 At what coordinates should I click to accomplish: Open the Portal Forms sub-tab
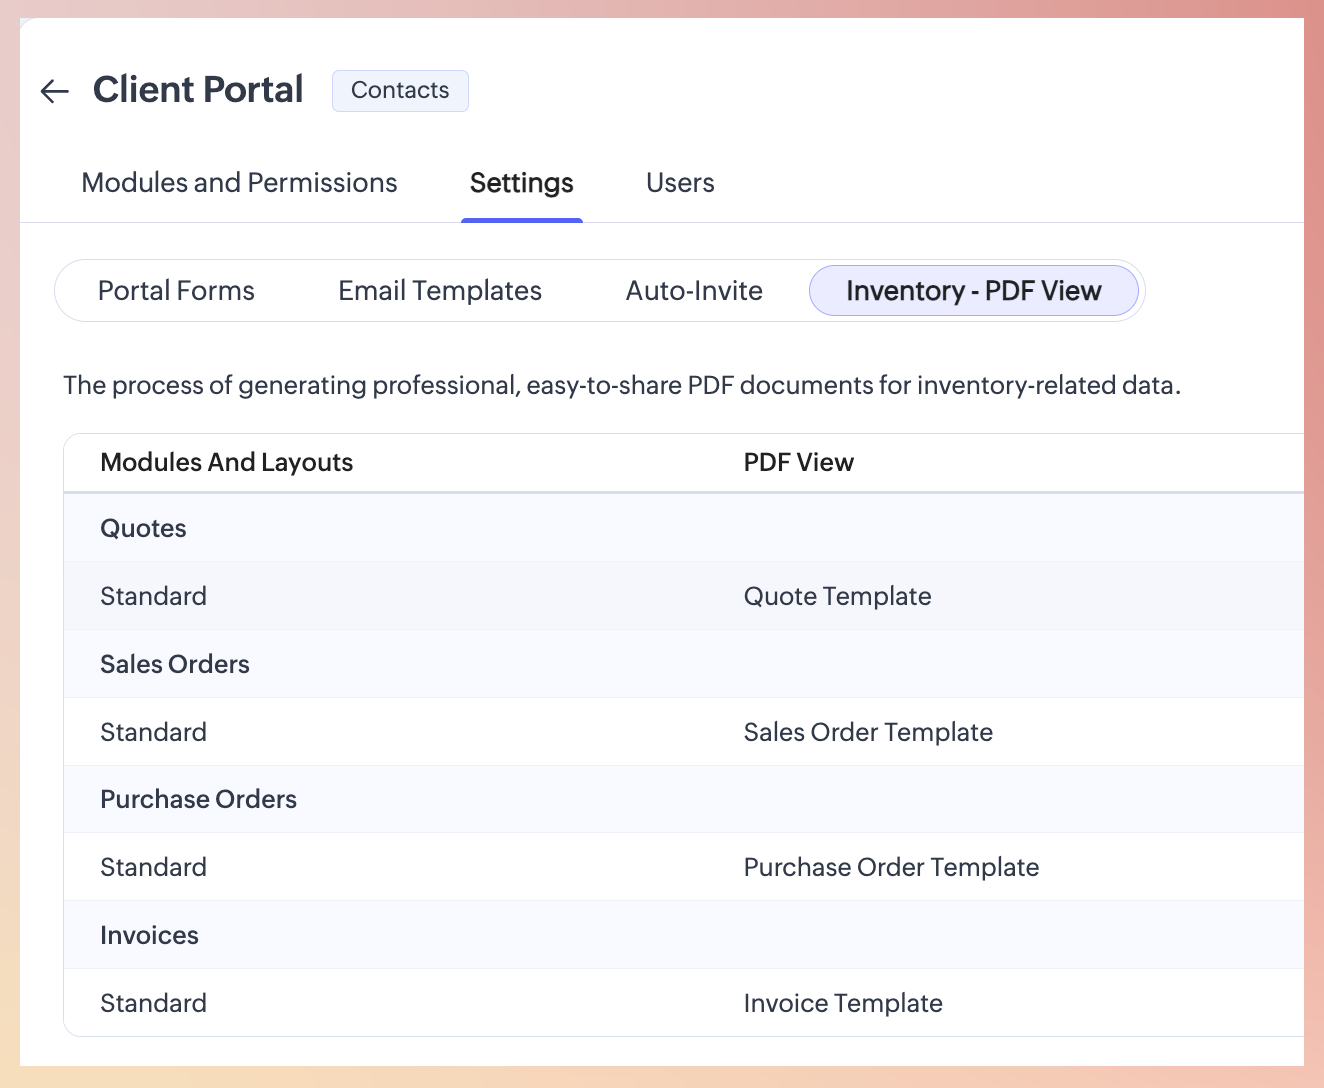[176, 291]
